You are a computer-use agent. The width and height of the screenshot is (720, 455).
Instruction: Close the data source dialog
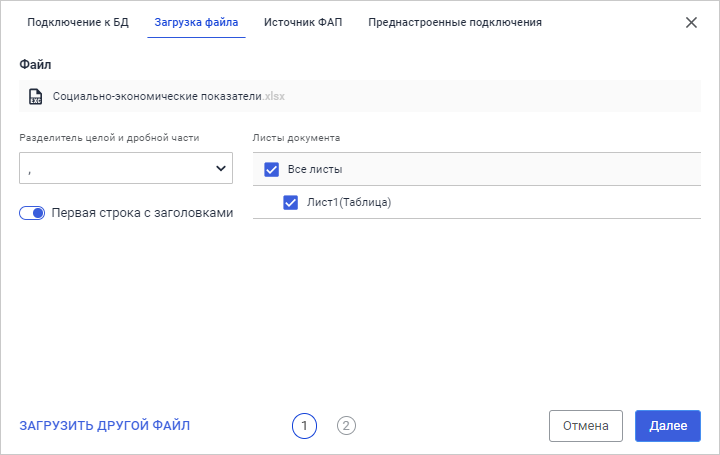[x=691, y=22]
